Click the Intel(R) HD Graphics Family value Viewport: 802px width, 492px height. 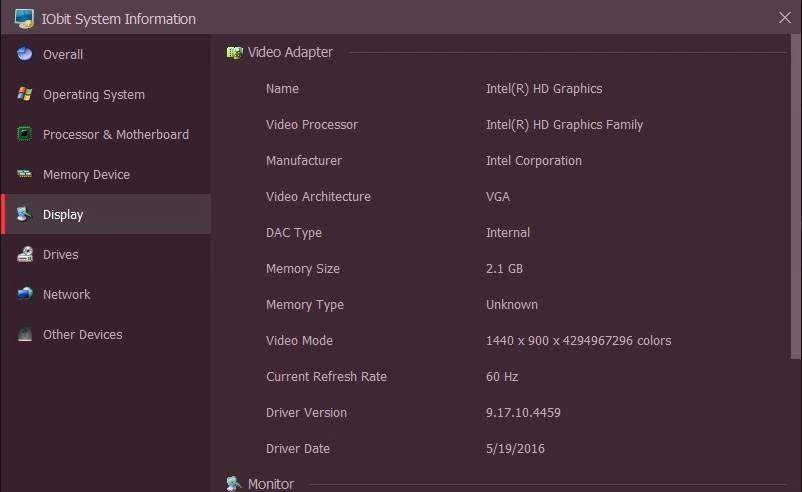tap(564, 125)
